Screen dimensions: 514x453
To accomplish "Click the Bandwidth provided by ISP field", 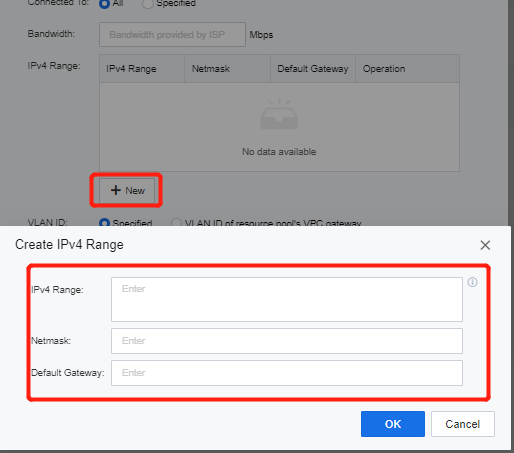I will pyautogui.click(x=172, y=34).
